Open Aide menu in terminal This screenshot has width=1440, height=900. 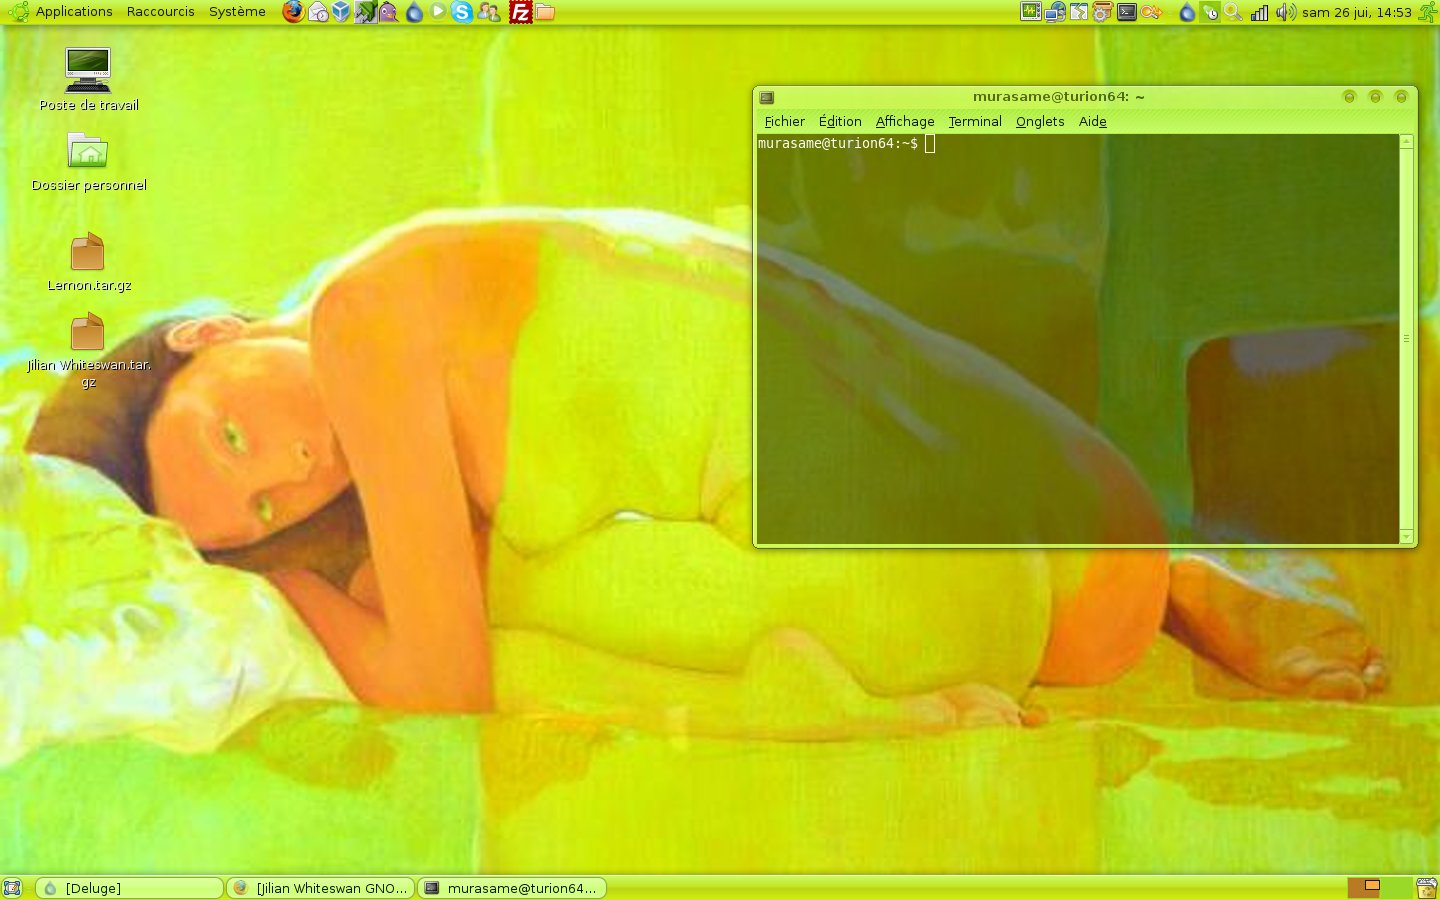pyautogui.click(x=1092, y=121)
